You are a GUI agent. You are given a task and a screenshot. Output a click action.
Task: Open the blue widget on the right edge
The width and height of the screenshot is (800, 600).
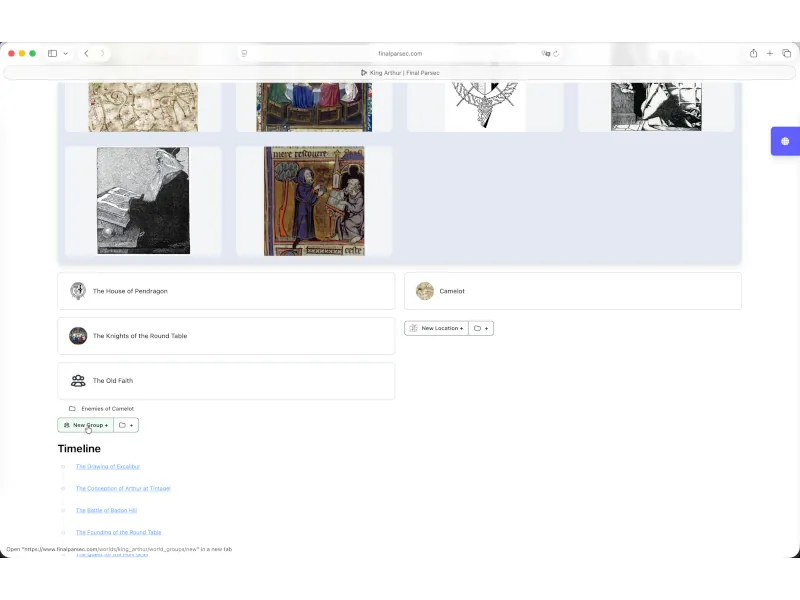[785, 141]
